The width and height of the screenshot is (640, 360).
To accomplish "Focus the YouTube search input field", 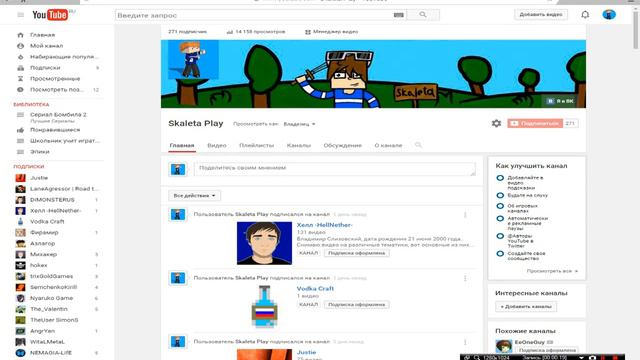I will [x=253, y=15].
